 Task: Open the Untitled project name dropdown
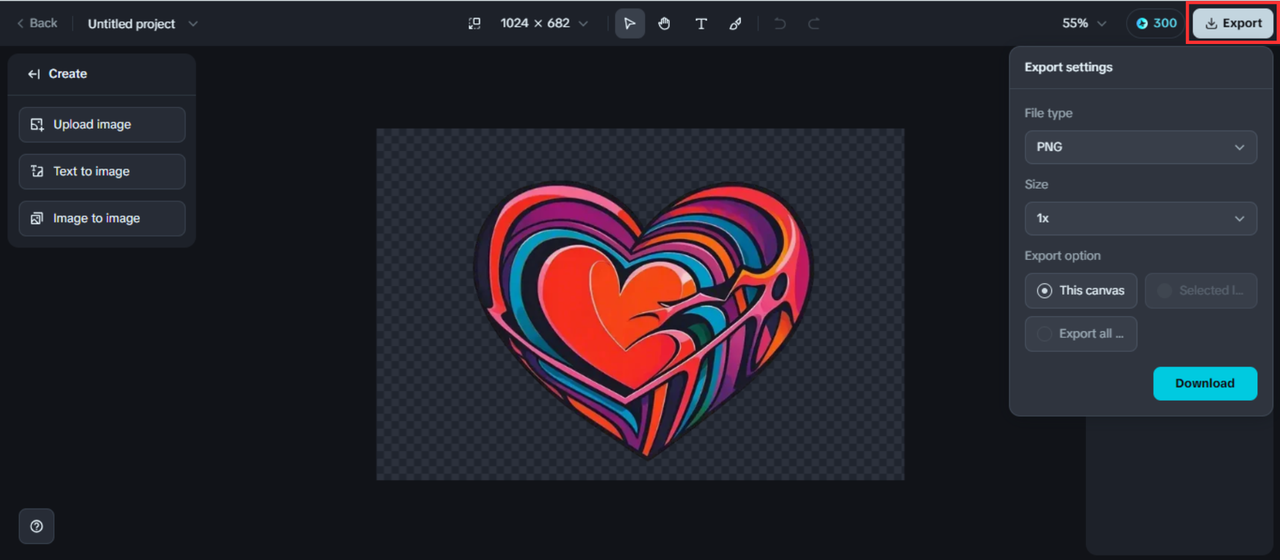point(143,23)
